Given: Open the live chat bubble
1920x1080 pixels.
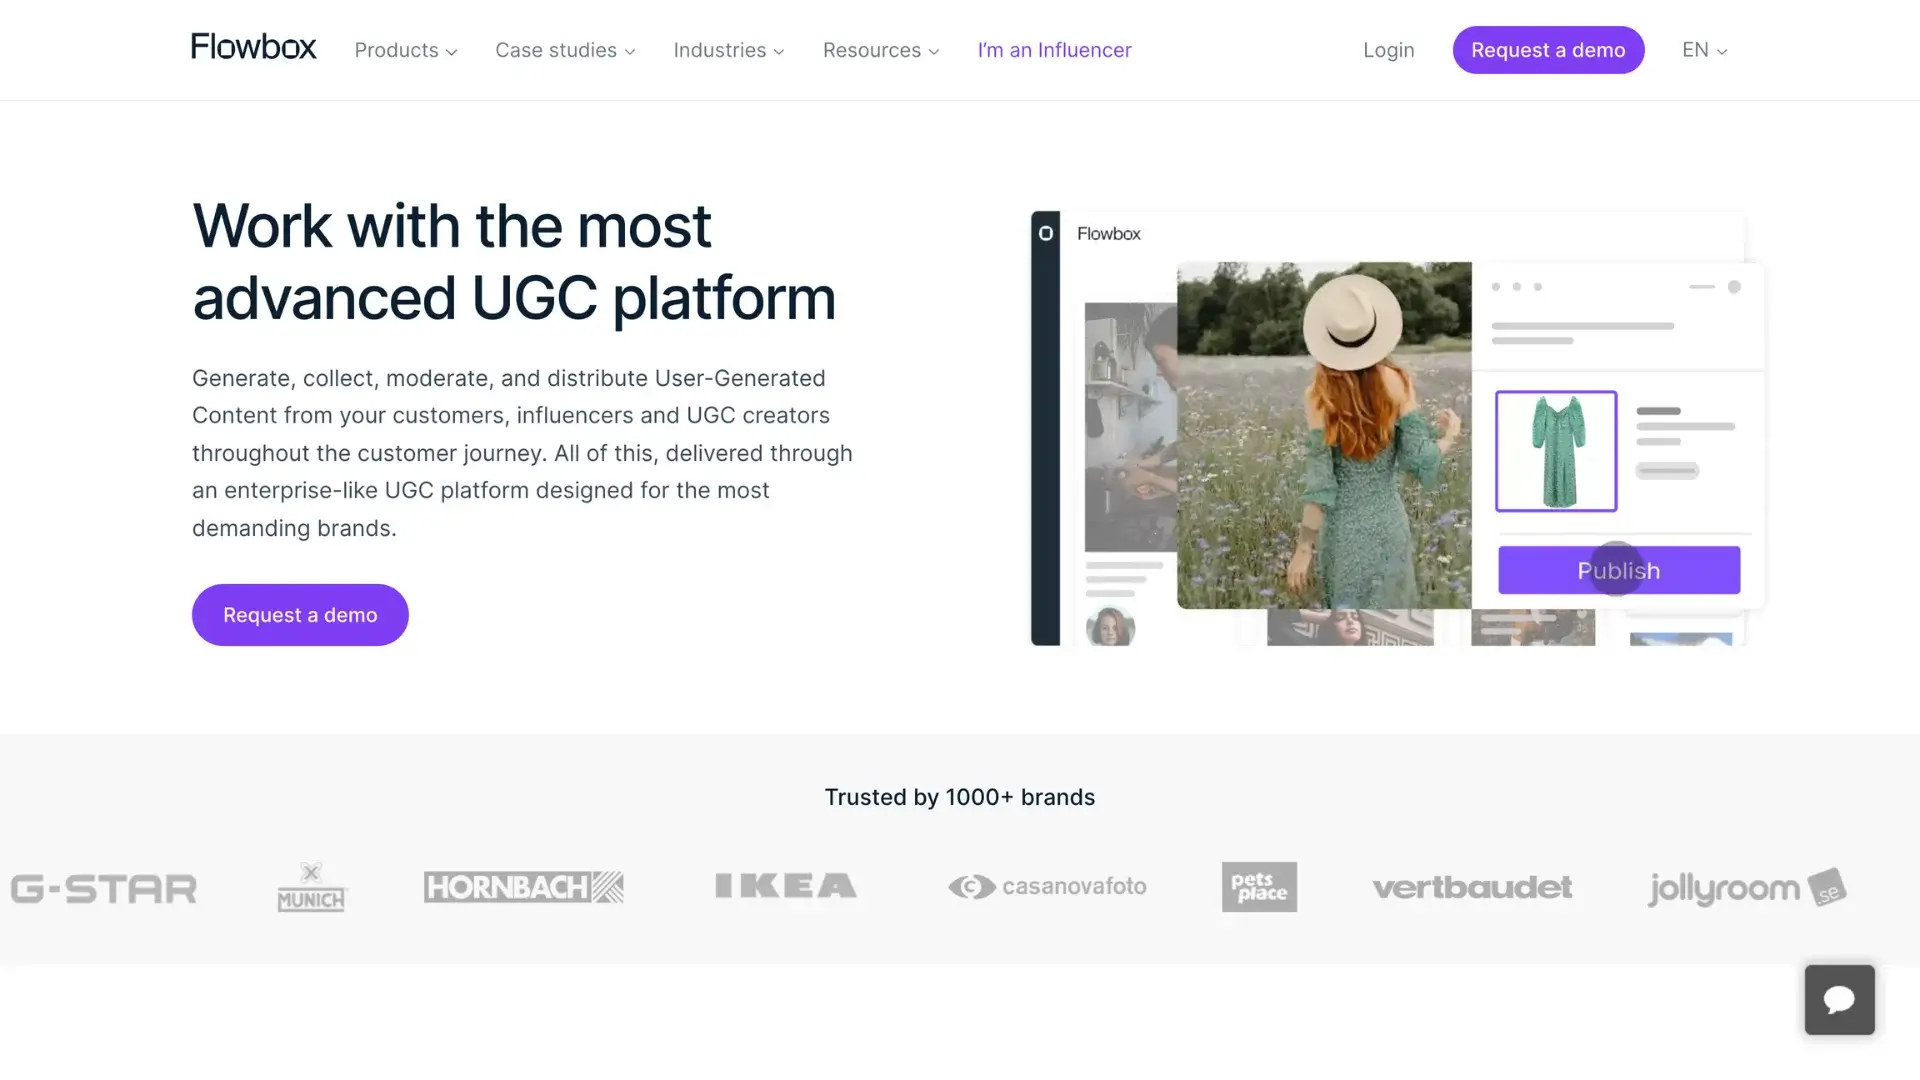Looking at the screenshot, I should pyautogui.click(x=1839, y=1000).
